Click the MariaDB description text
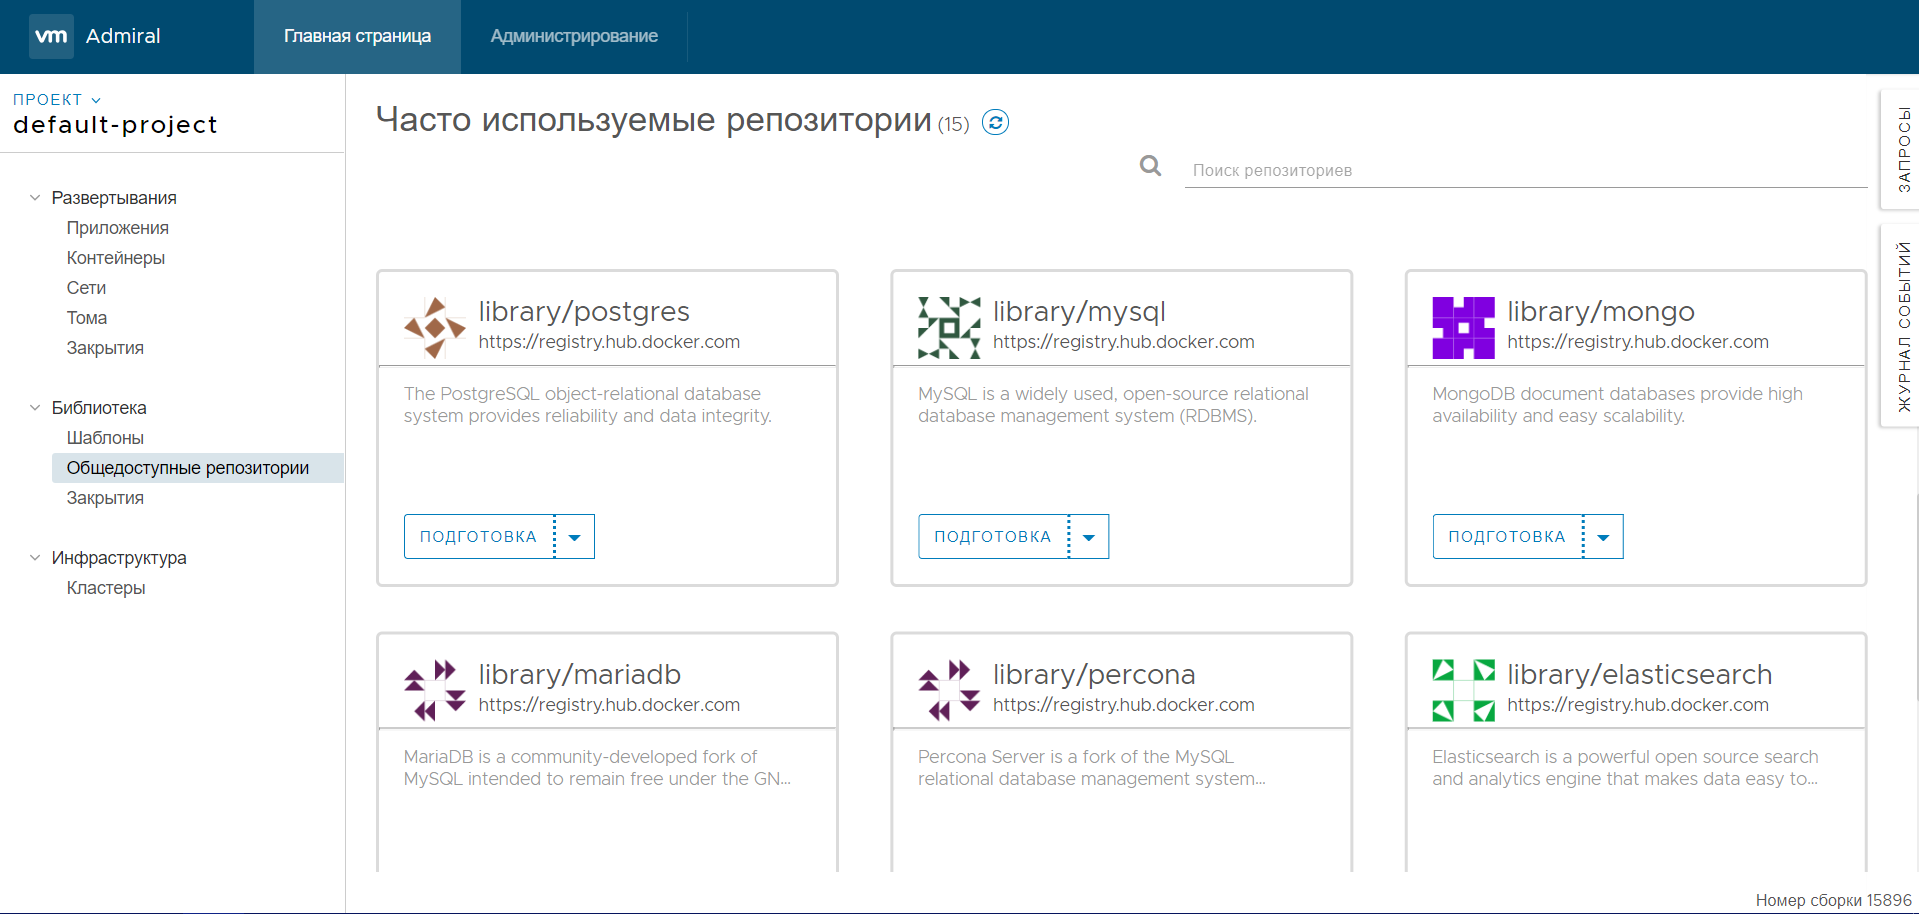Screen dimensions: 1919x914 pos(597,768)
